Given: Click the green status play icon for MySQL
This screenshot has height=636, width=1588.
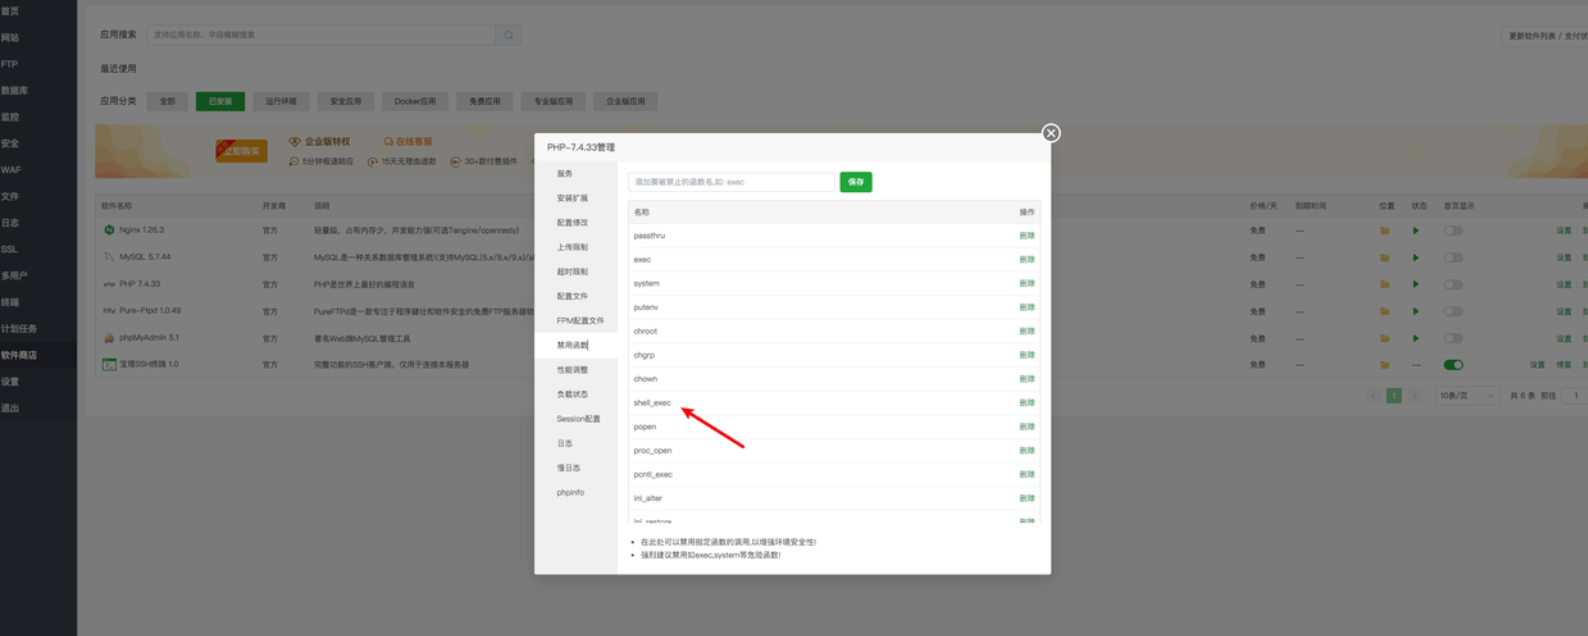Looking at the screenshot, I should pyautogui.click(x=1415, y=258).
